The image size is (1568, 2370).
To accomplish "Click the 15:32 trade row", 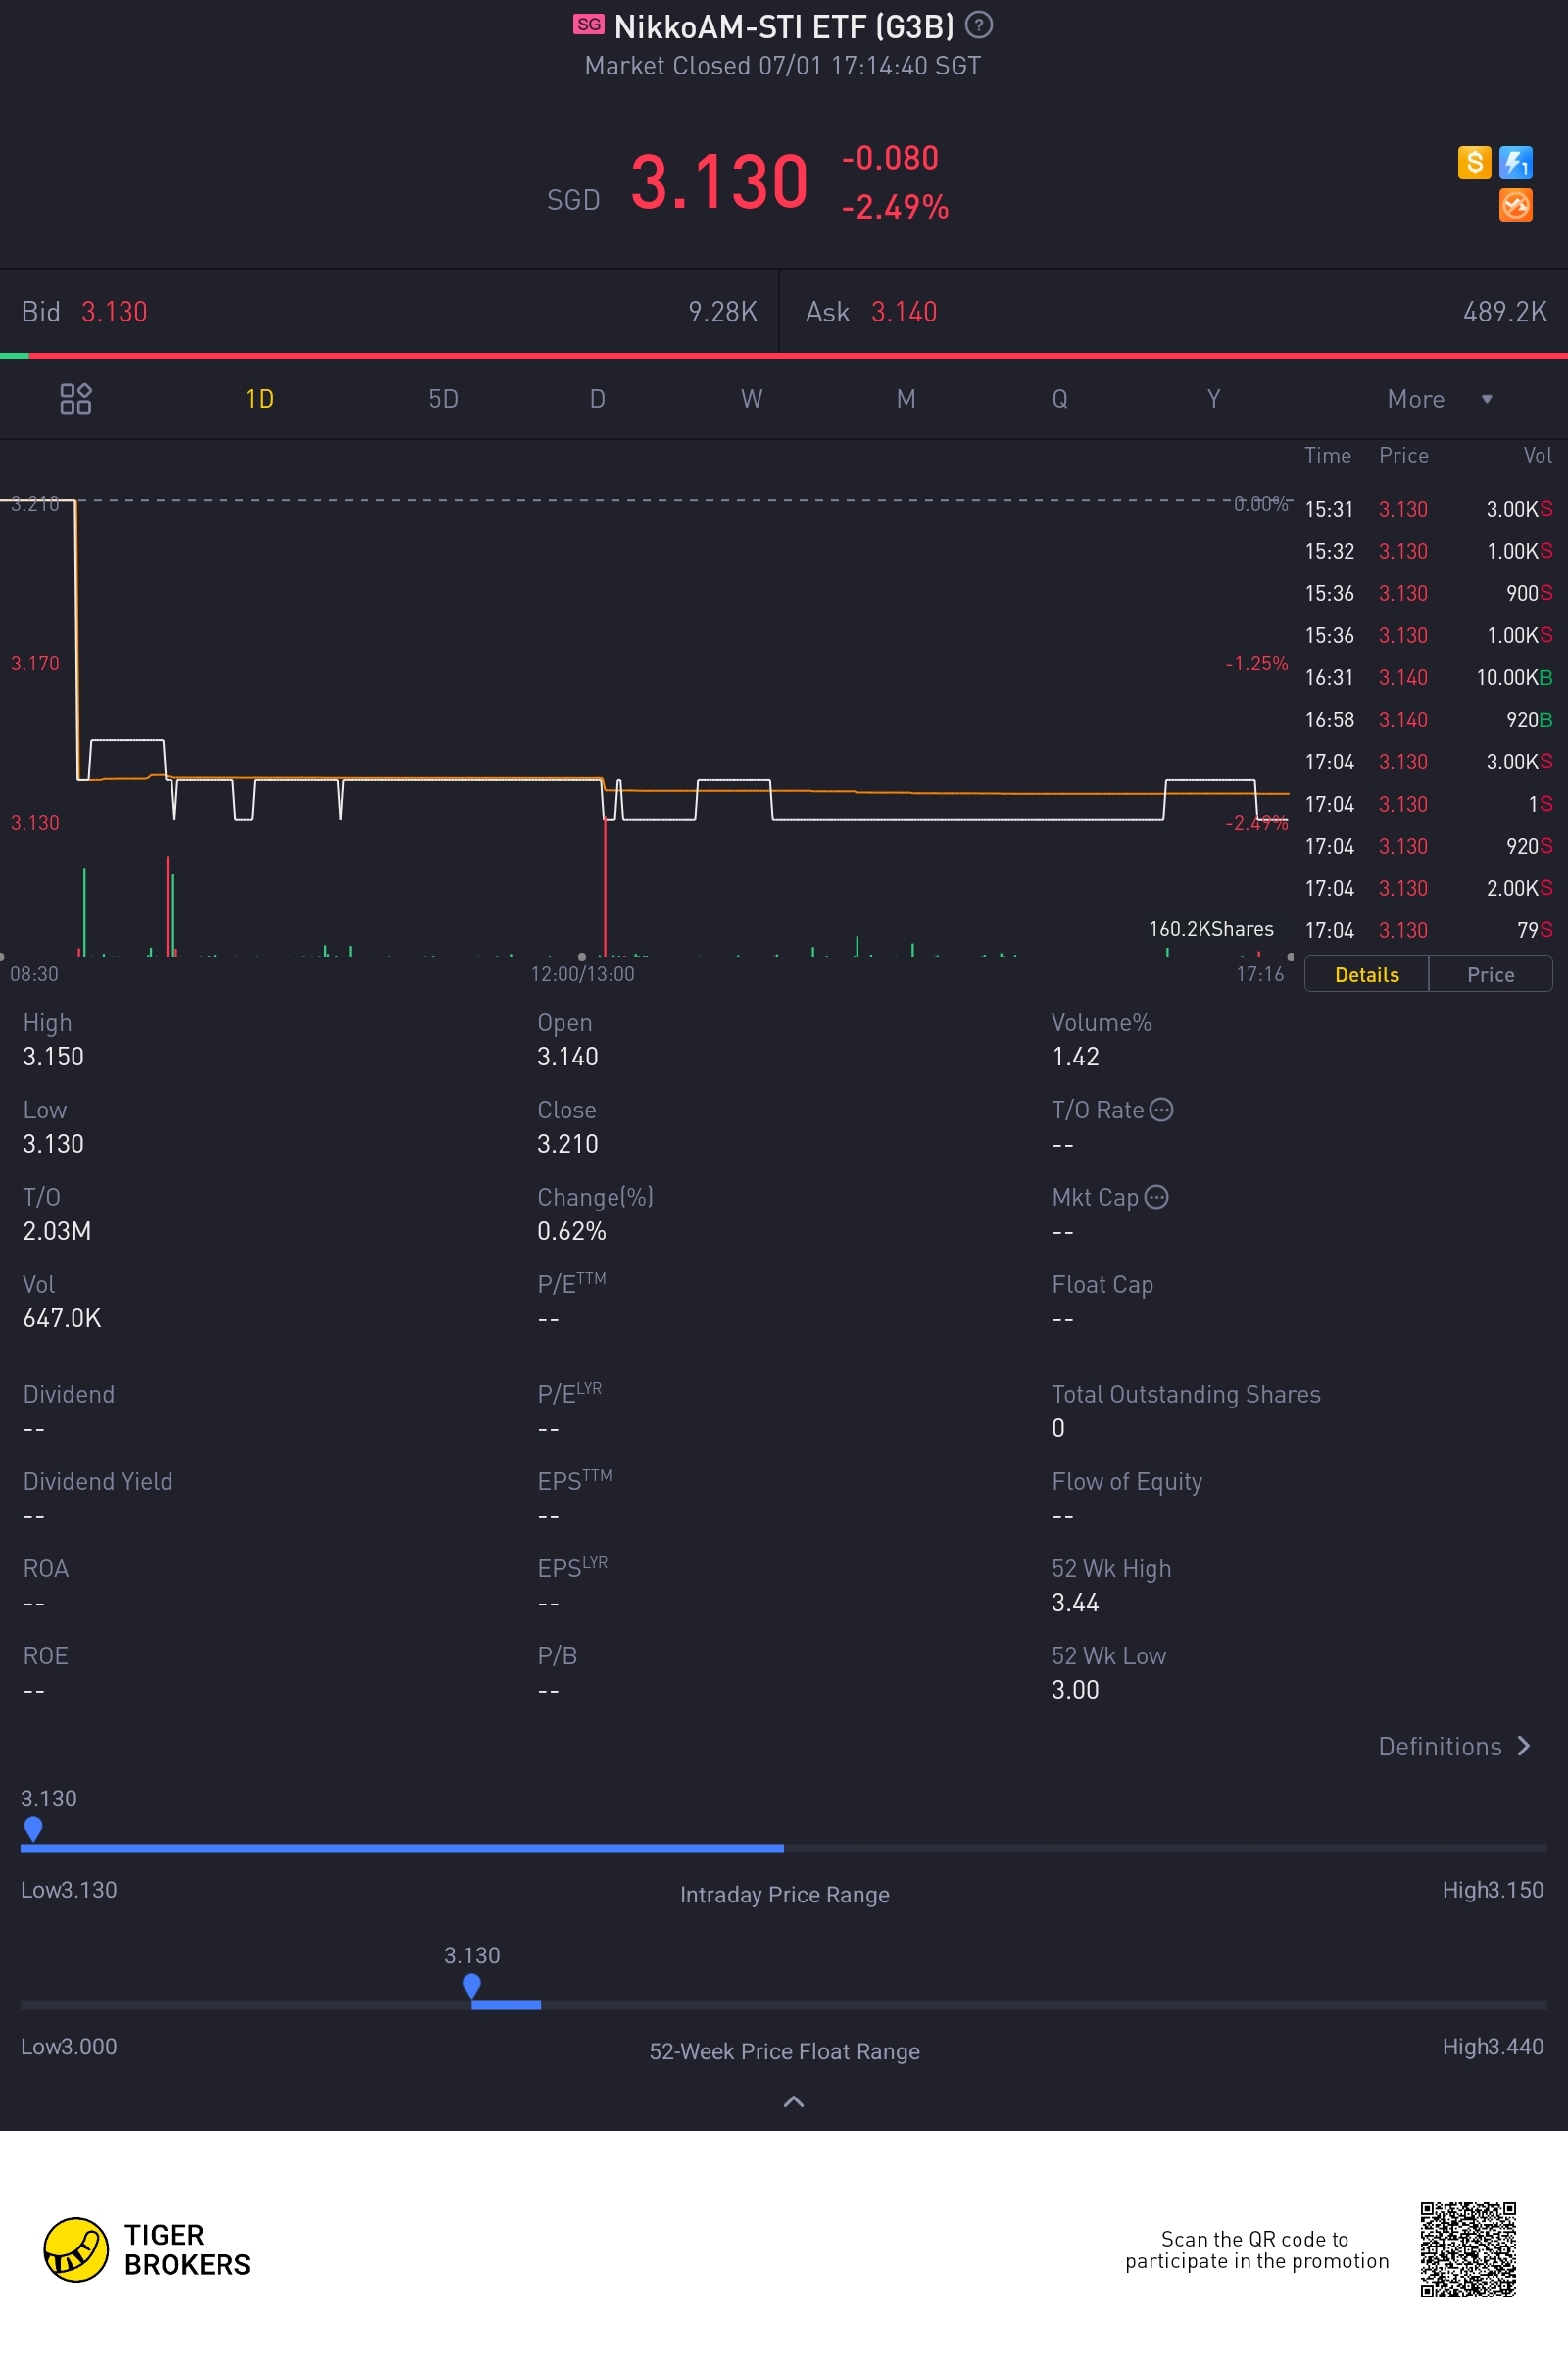I will click(1428, 551).
